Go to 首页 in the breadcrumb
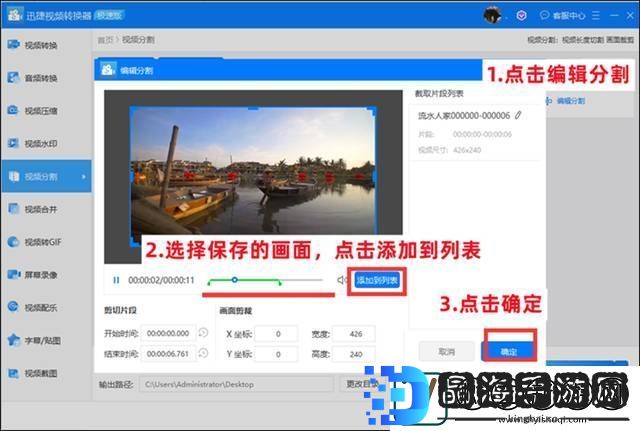Image resolution: width=640 pixels, height=431 pixels. click(x=105, y=40)
